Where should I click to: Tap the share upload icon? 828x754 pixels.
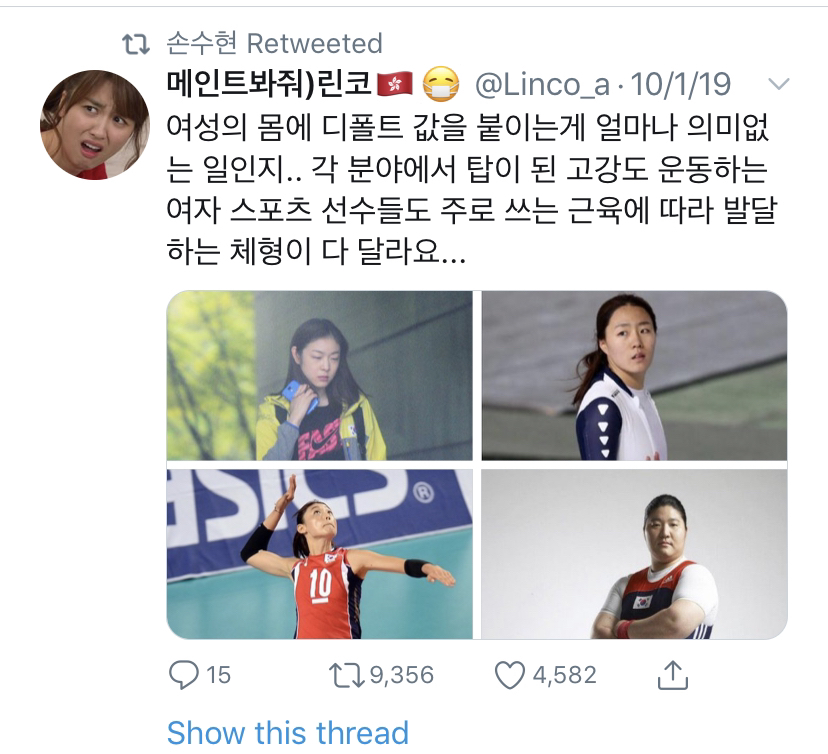tap(673, 675)
